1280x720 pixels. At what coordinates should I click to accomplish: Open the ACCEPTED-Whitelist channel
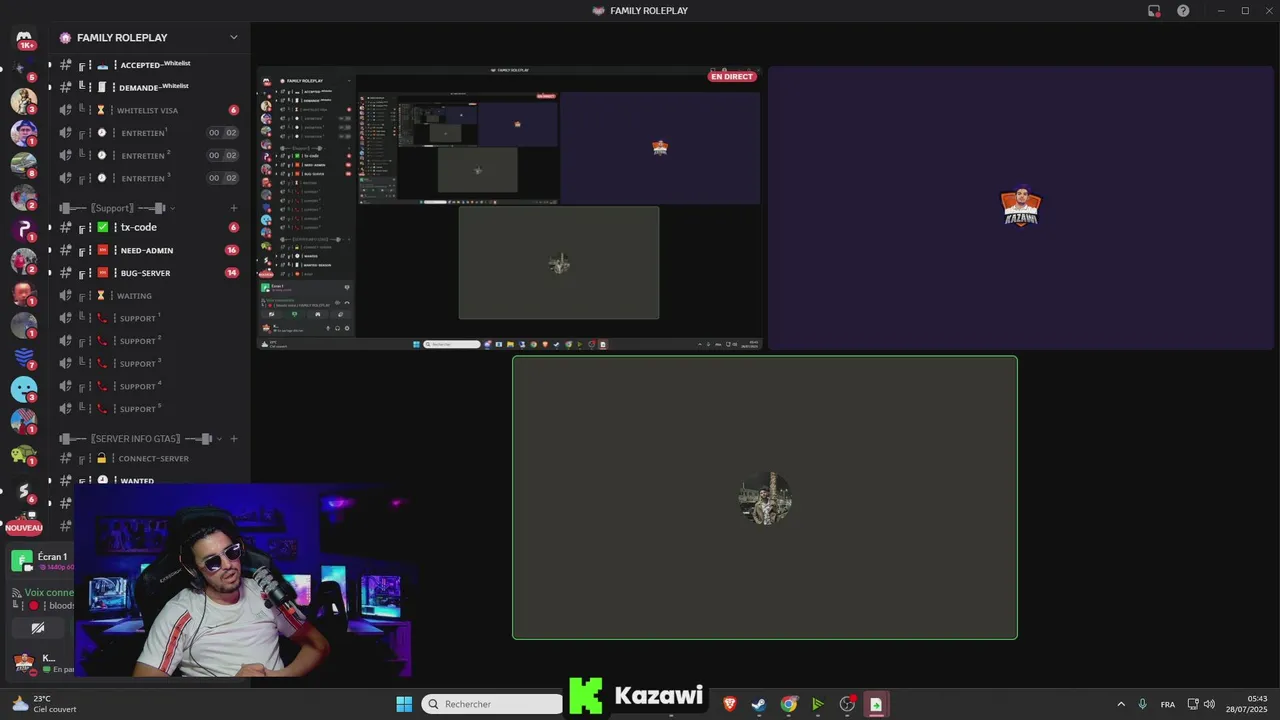(x=148, y=65)
